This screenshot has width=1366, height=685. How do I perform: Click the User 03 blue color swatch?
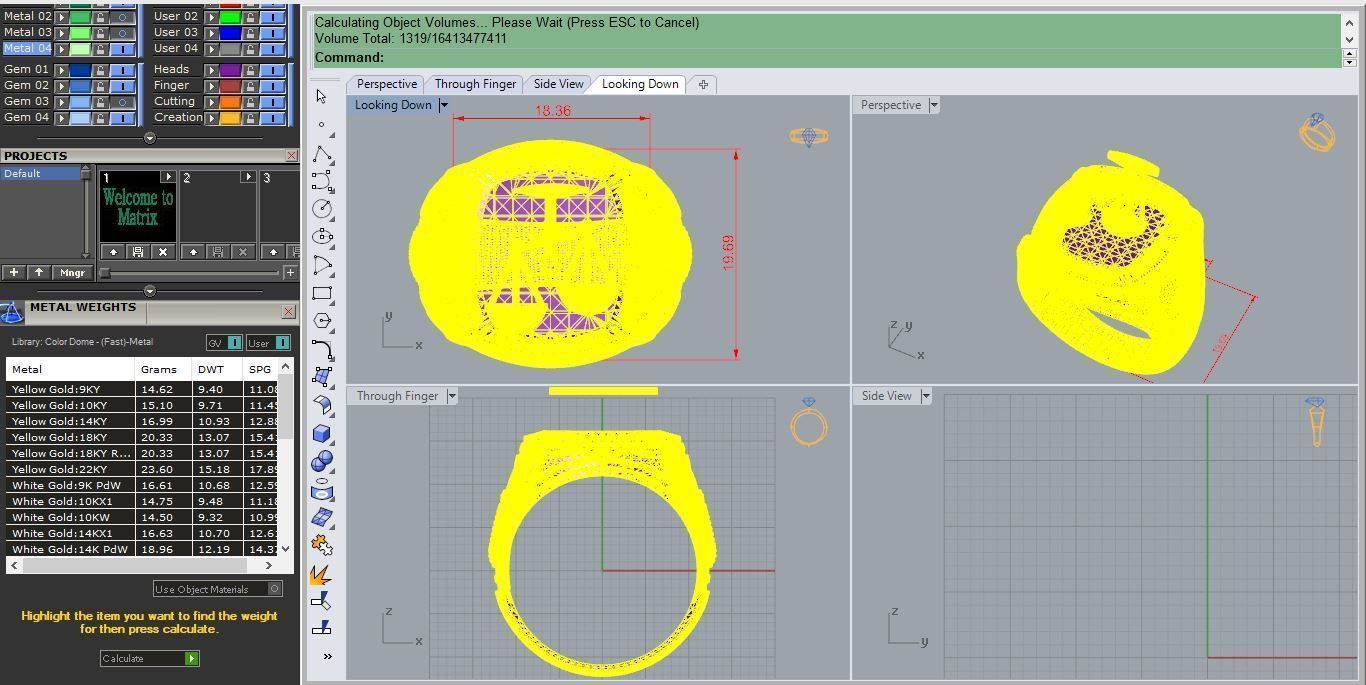point(230,32)
